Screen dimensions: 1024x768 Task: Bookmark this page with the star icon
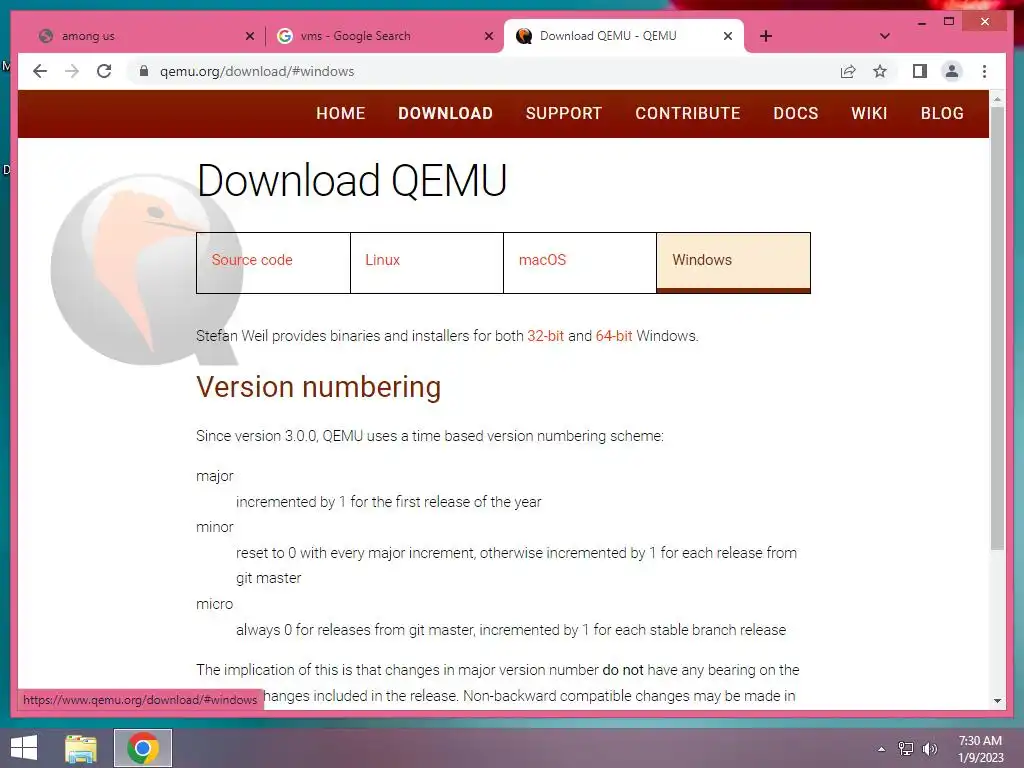pyautogui.click(x=880, y=71)
